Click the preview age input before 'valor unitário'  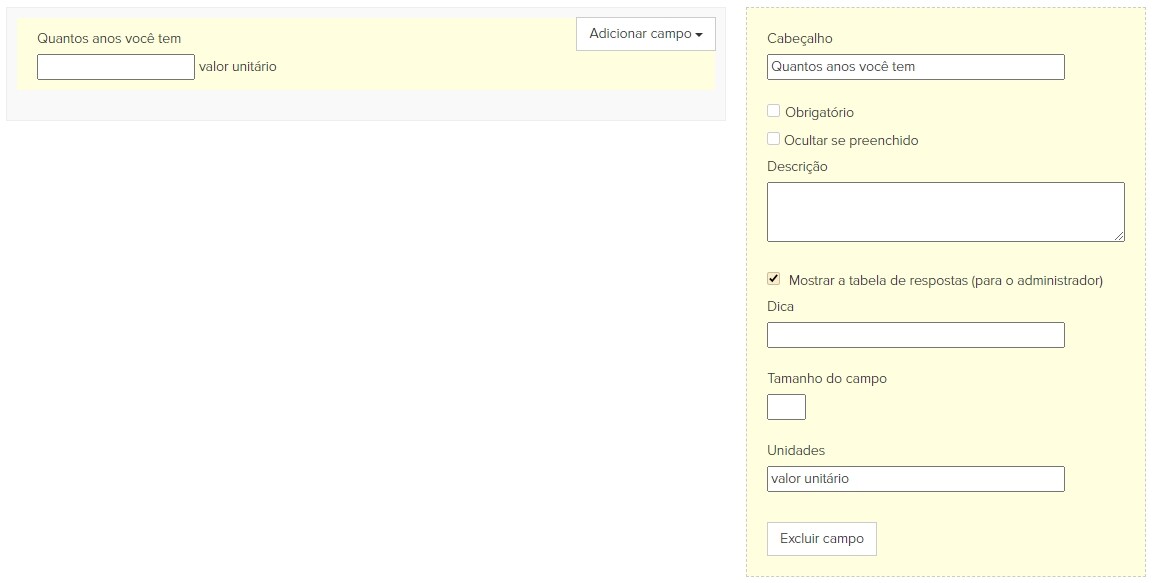(x=116, y=67)
